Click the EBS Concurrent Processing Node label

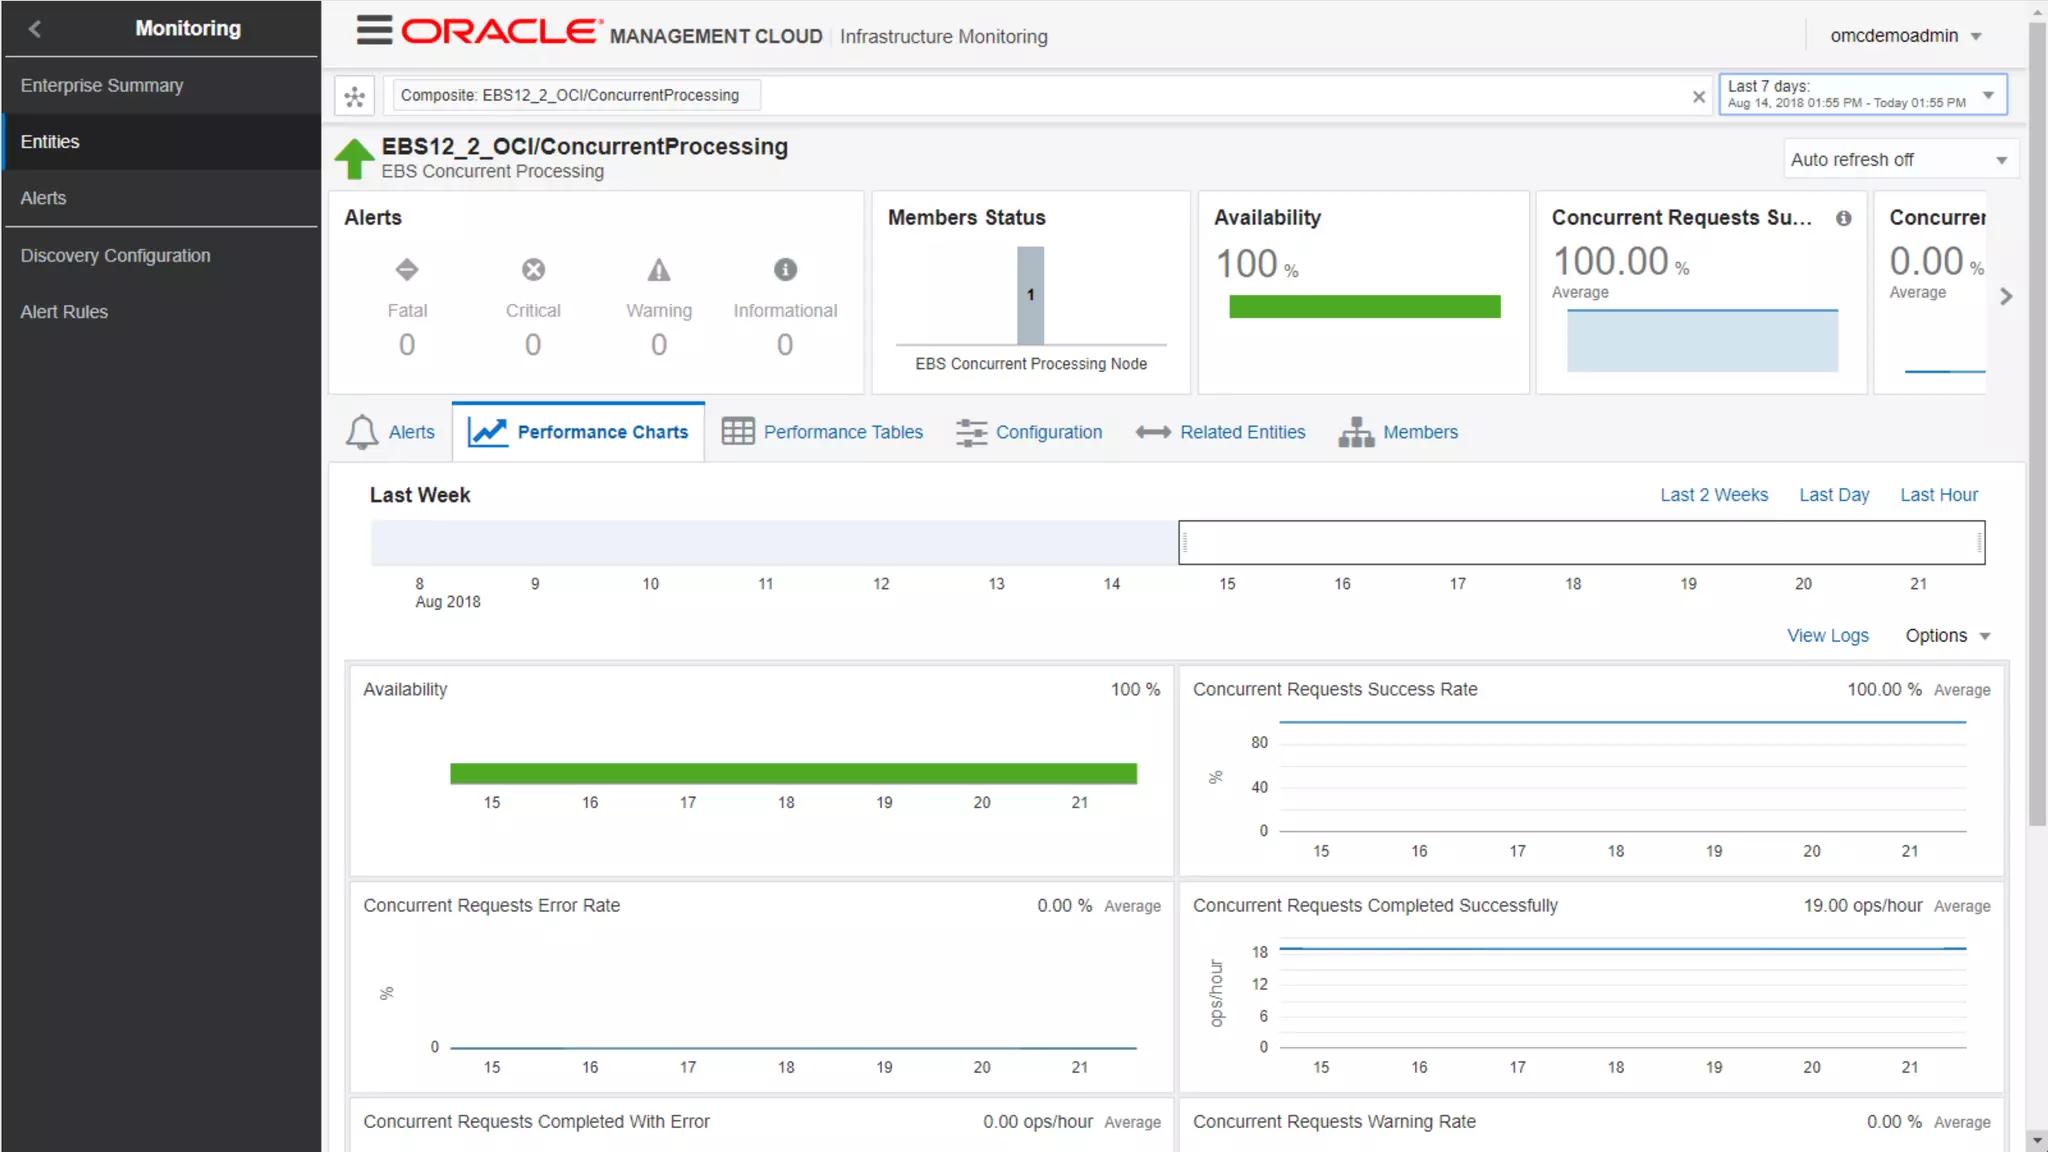coord(1031,364)
